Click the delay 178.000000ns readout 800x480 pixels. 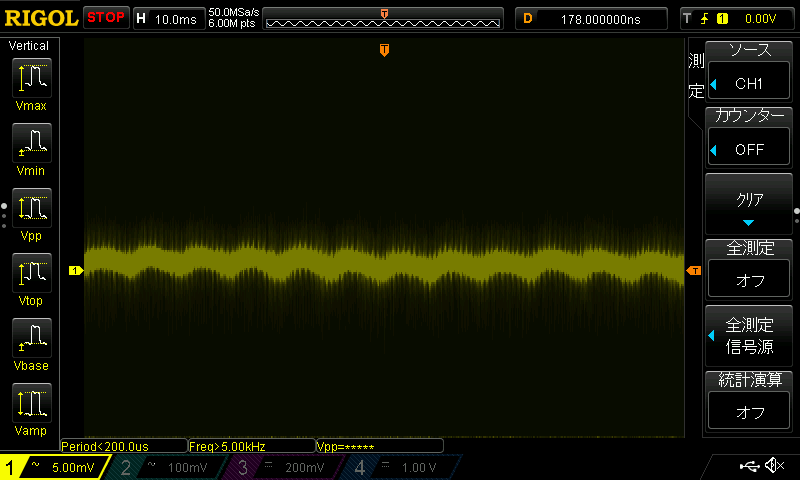click(x=601, y=19)
